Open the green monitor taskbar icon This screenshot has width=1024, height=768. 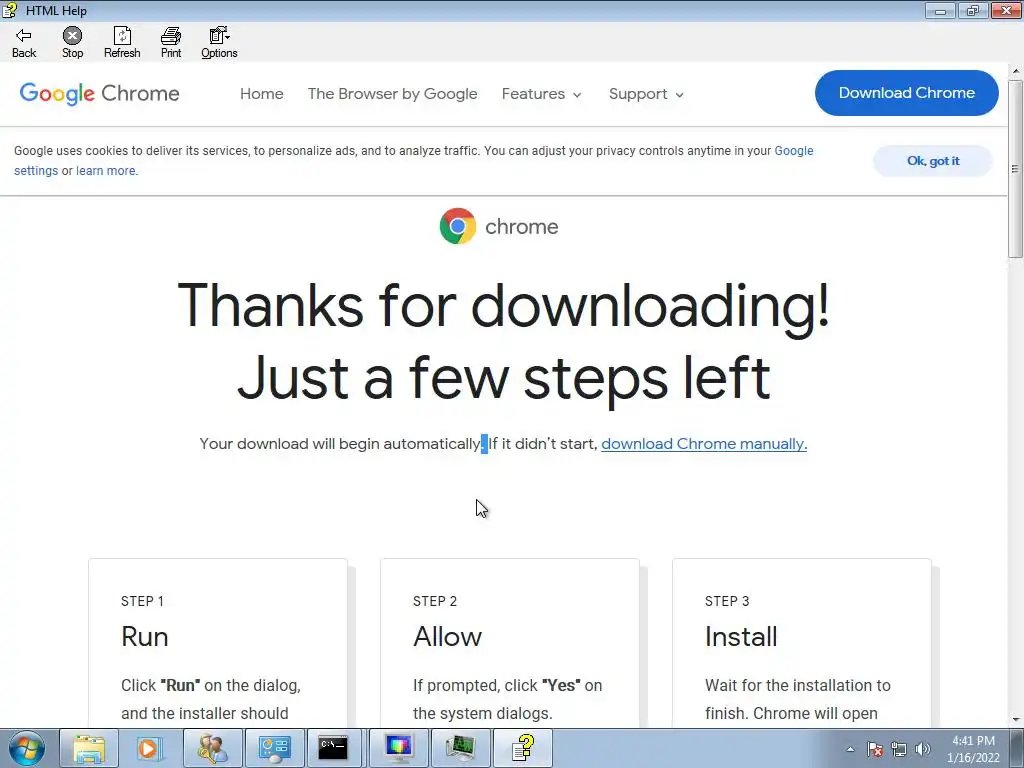click(460, 748)
